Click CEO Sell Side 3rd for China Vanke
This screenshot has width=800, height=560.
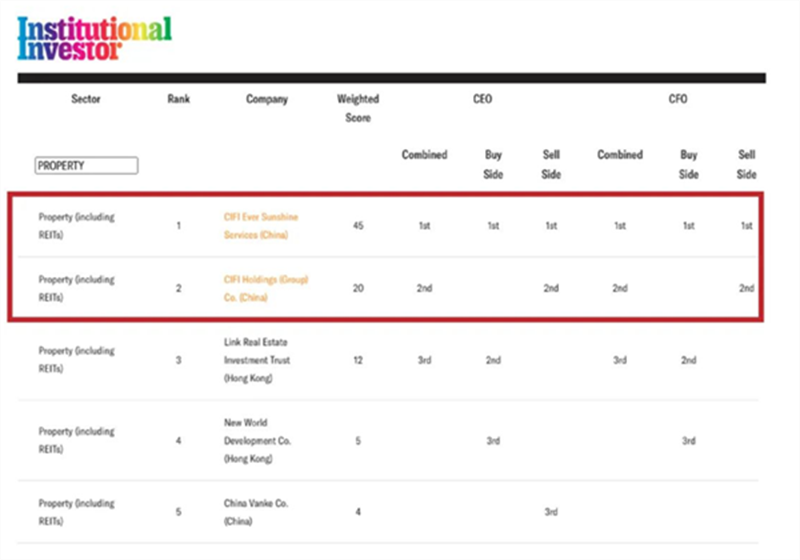(551, 512)
